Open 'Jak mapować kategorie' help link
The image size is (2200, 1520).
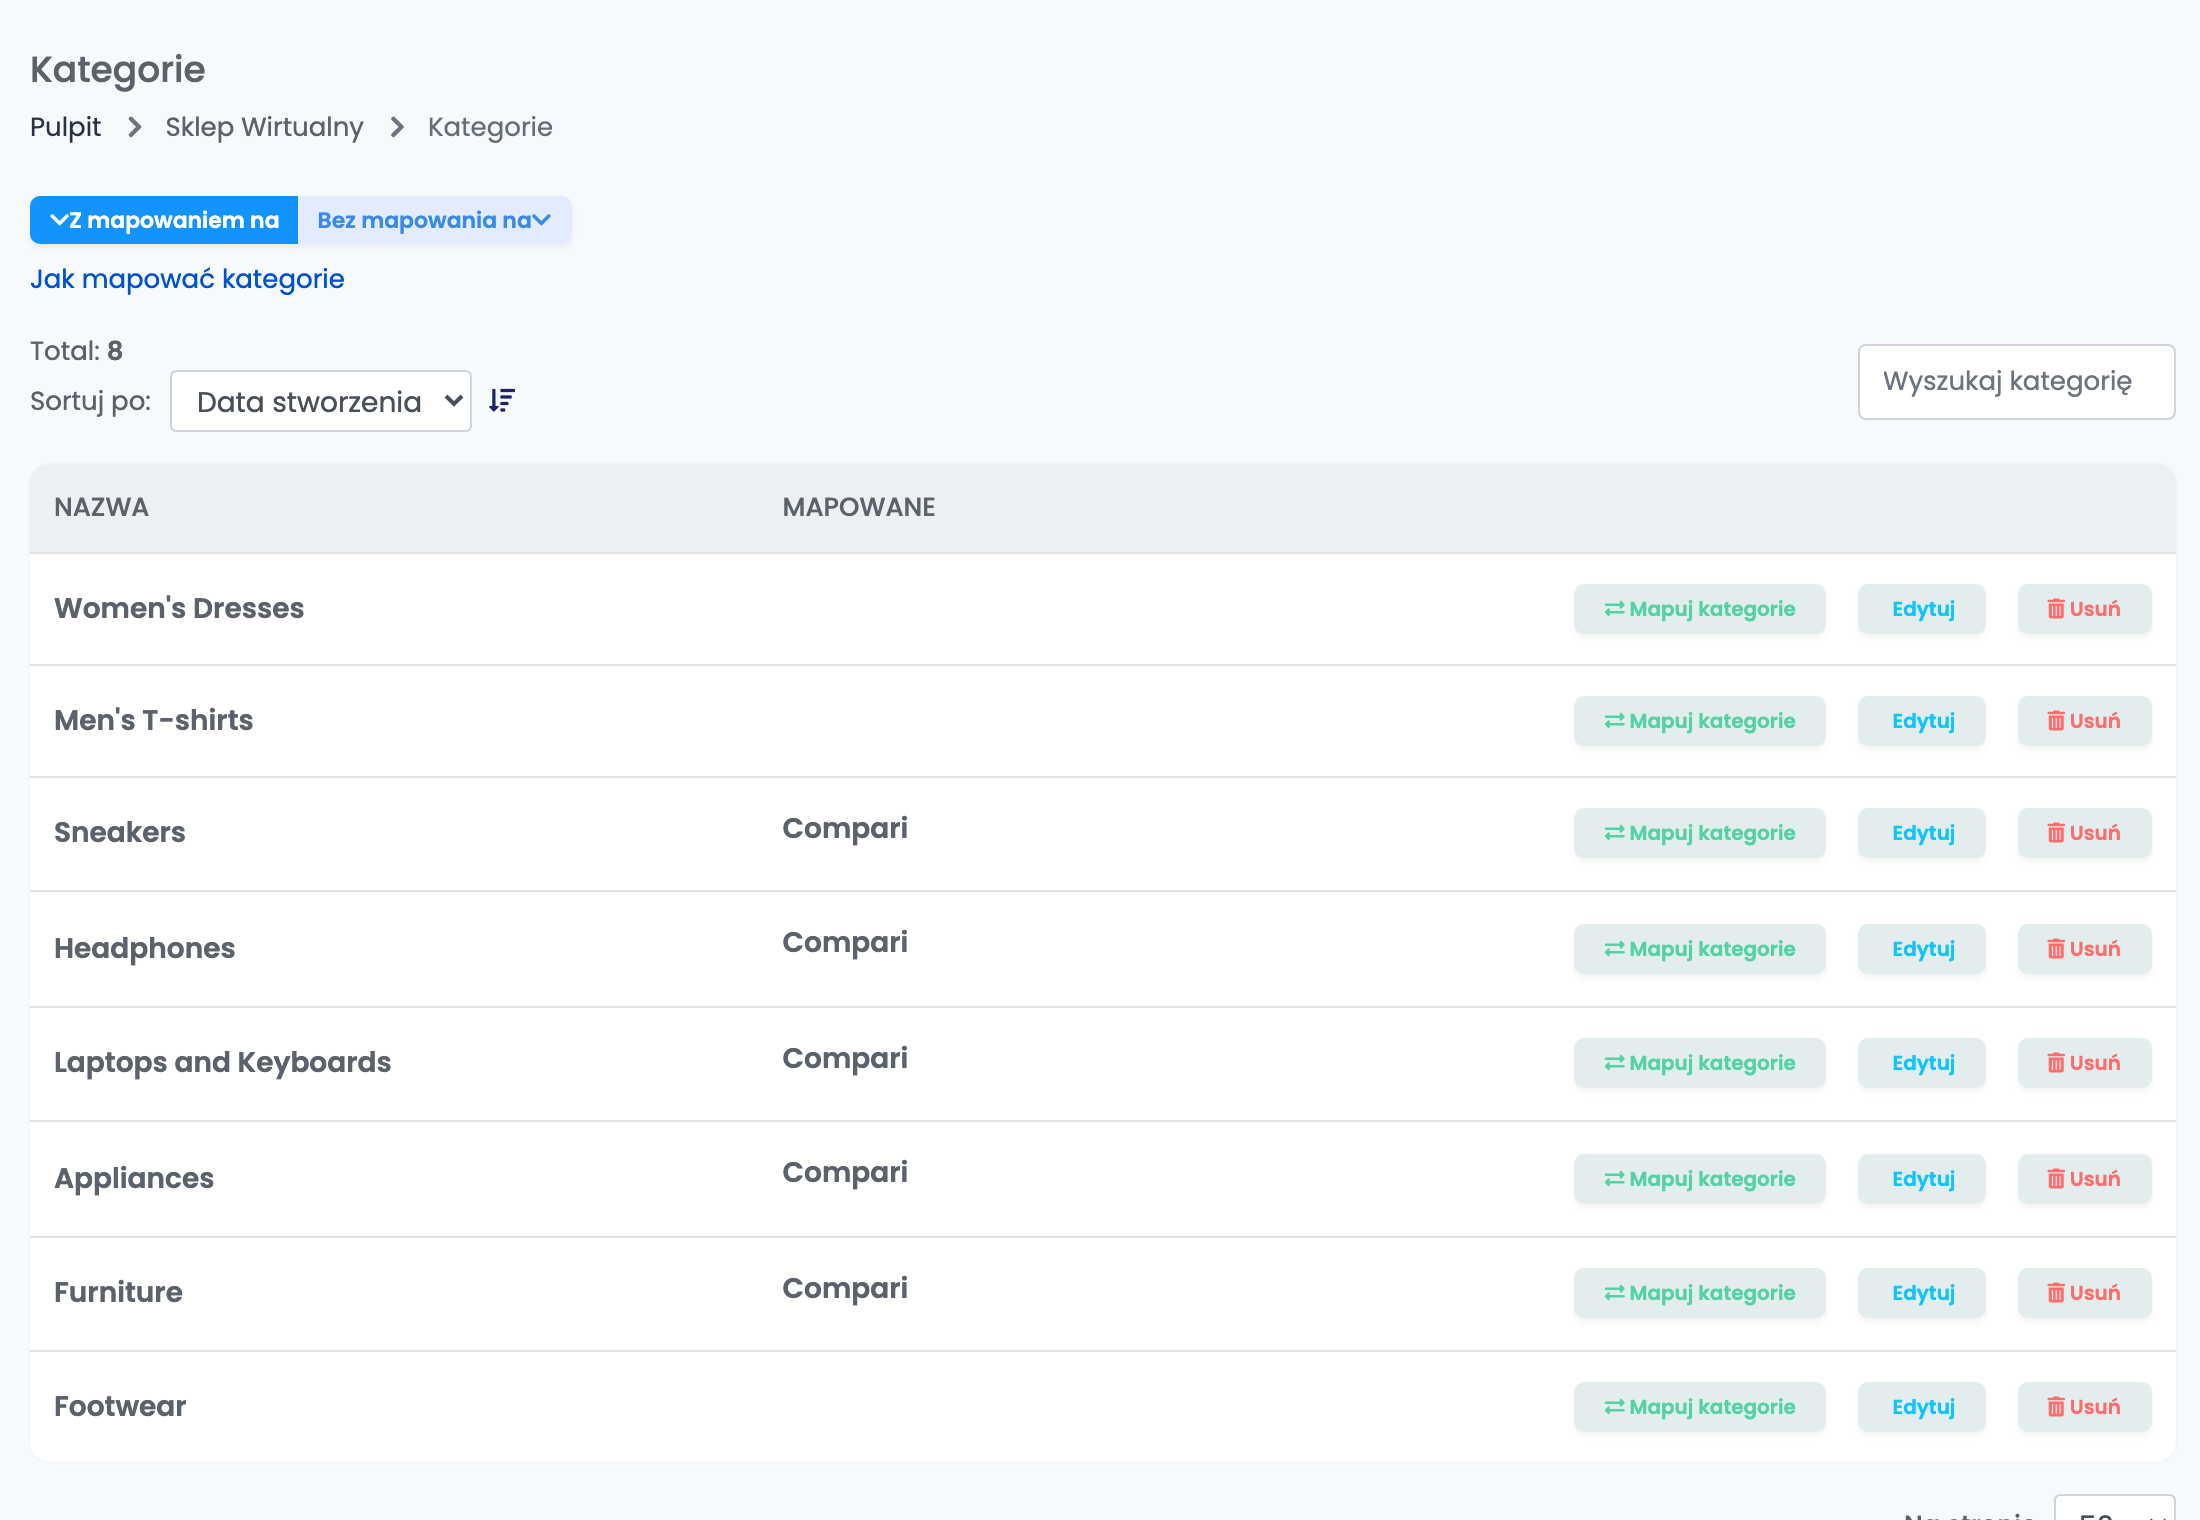click(187, 279)
